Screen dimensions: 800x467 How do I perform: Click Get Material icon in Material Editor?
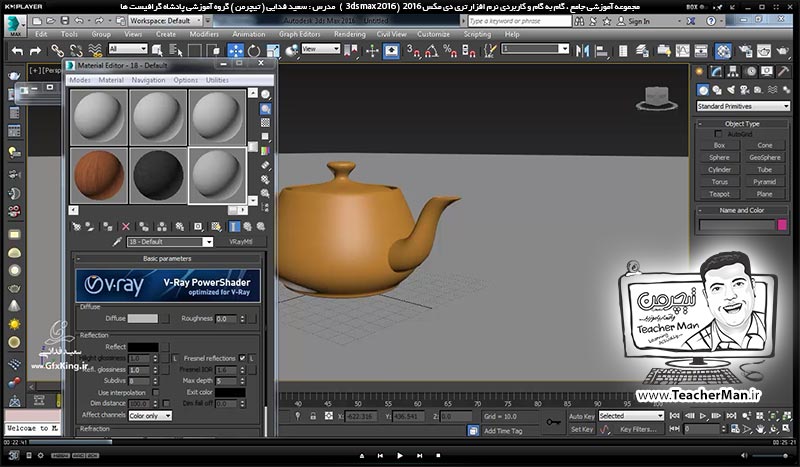[77, 226]
